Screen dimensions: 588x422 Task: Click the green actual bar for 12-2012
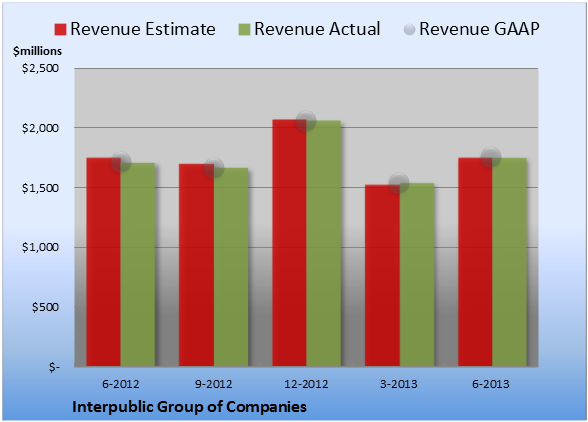coord(324,243)
